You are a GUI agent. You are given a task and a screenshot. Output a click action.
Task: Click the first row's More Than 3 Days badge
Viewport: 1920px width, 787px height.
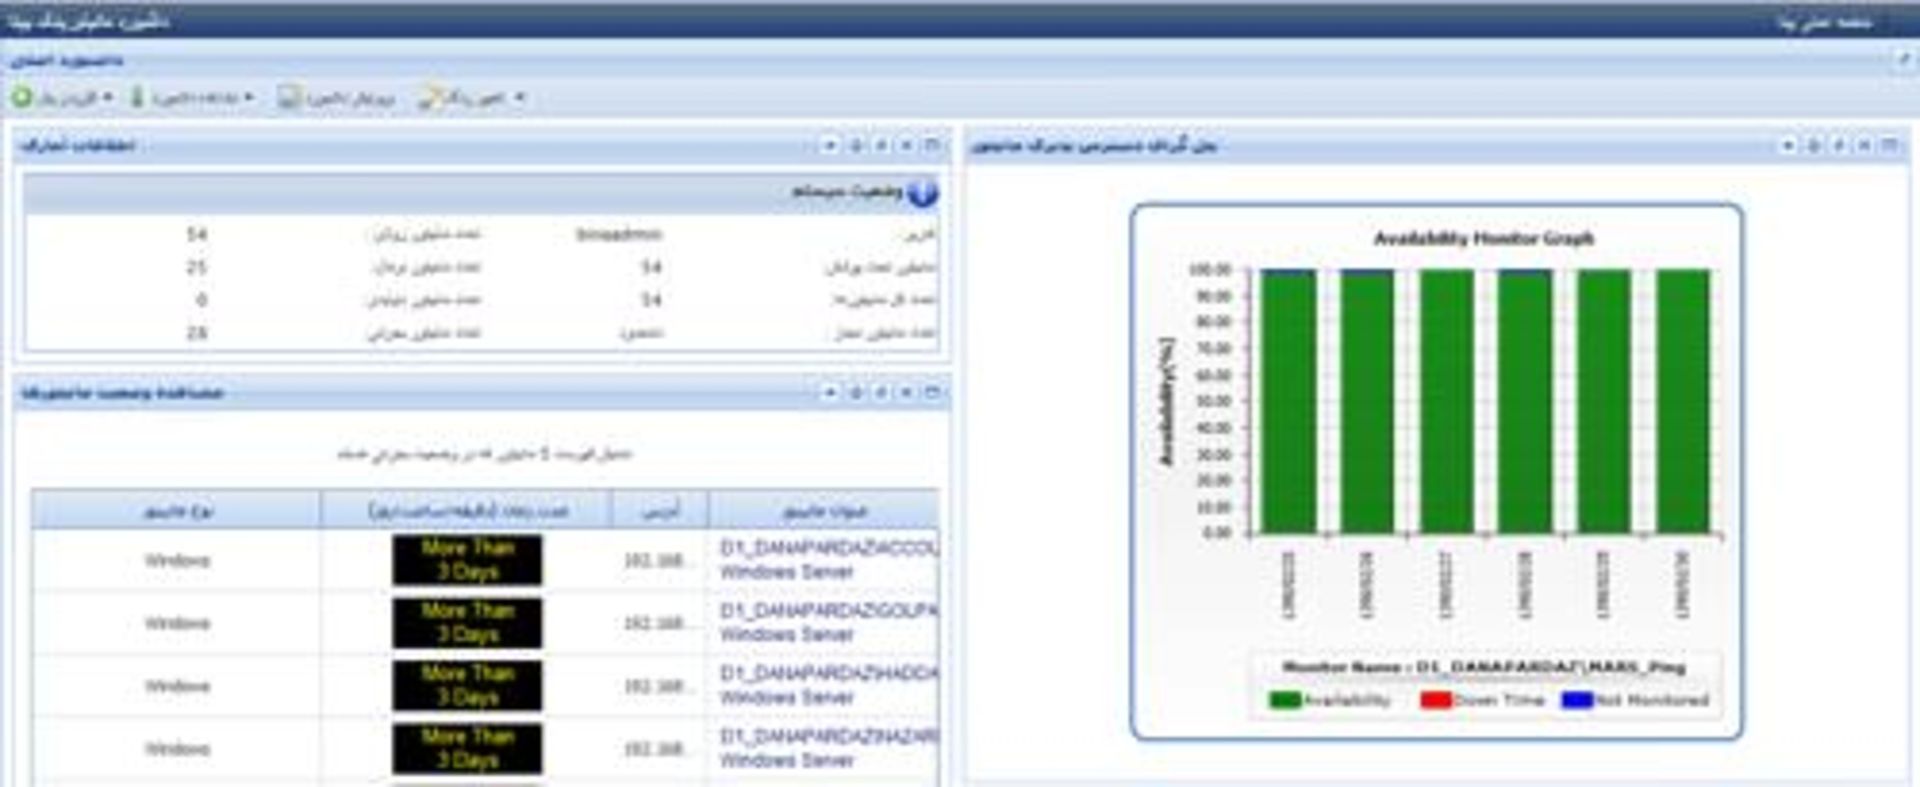click(x=467, y=560)
